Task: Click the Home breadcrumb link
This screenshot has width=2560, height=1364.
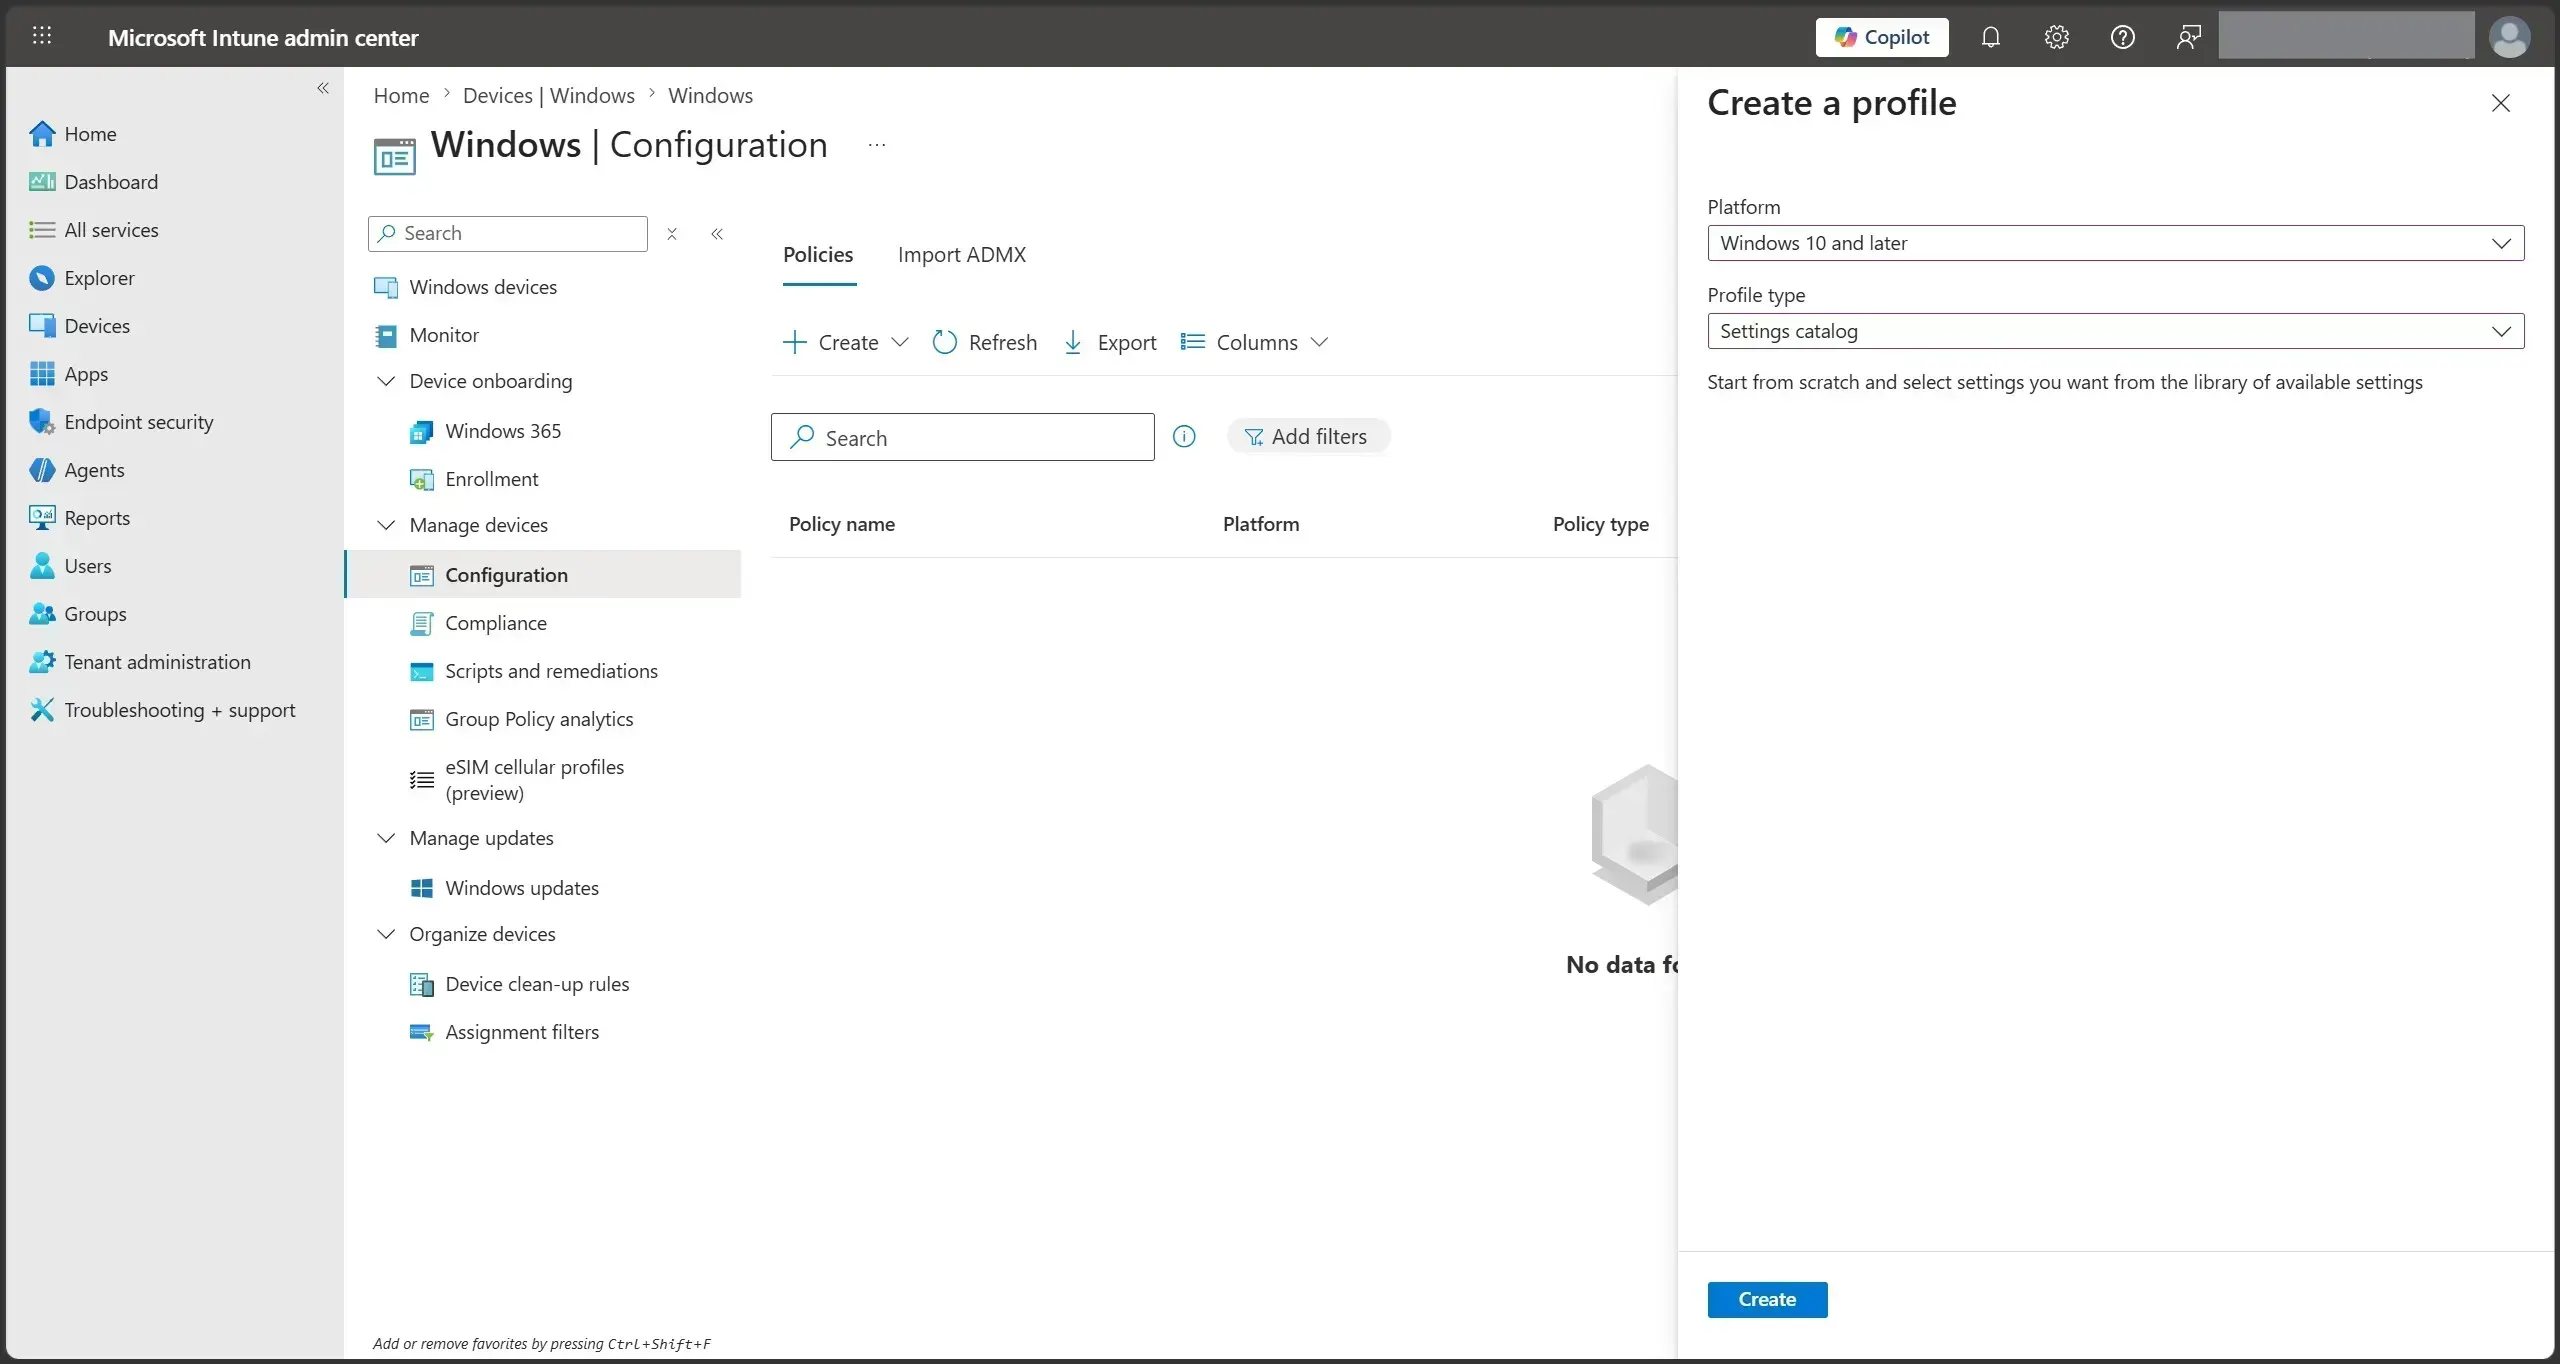Action: [x=401, y=96]
